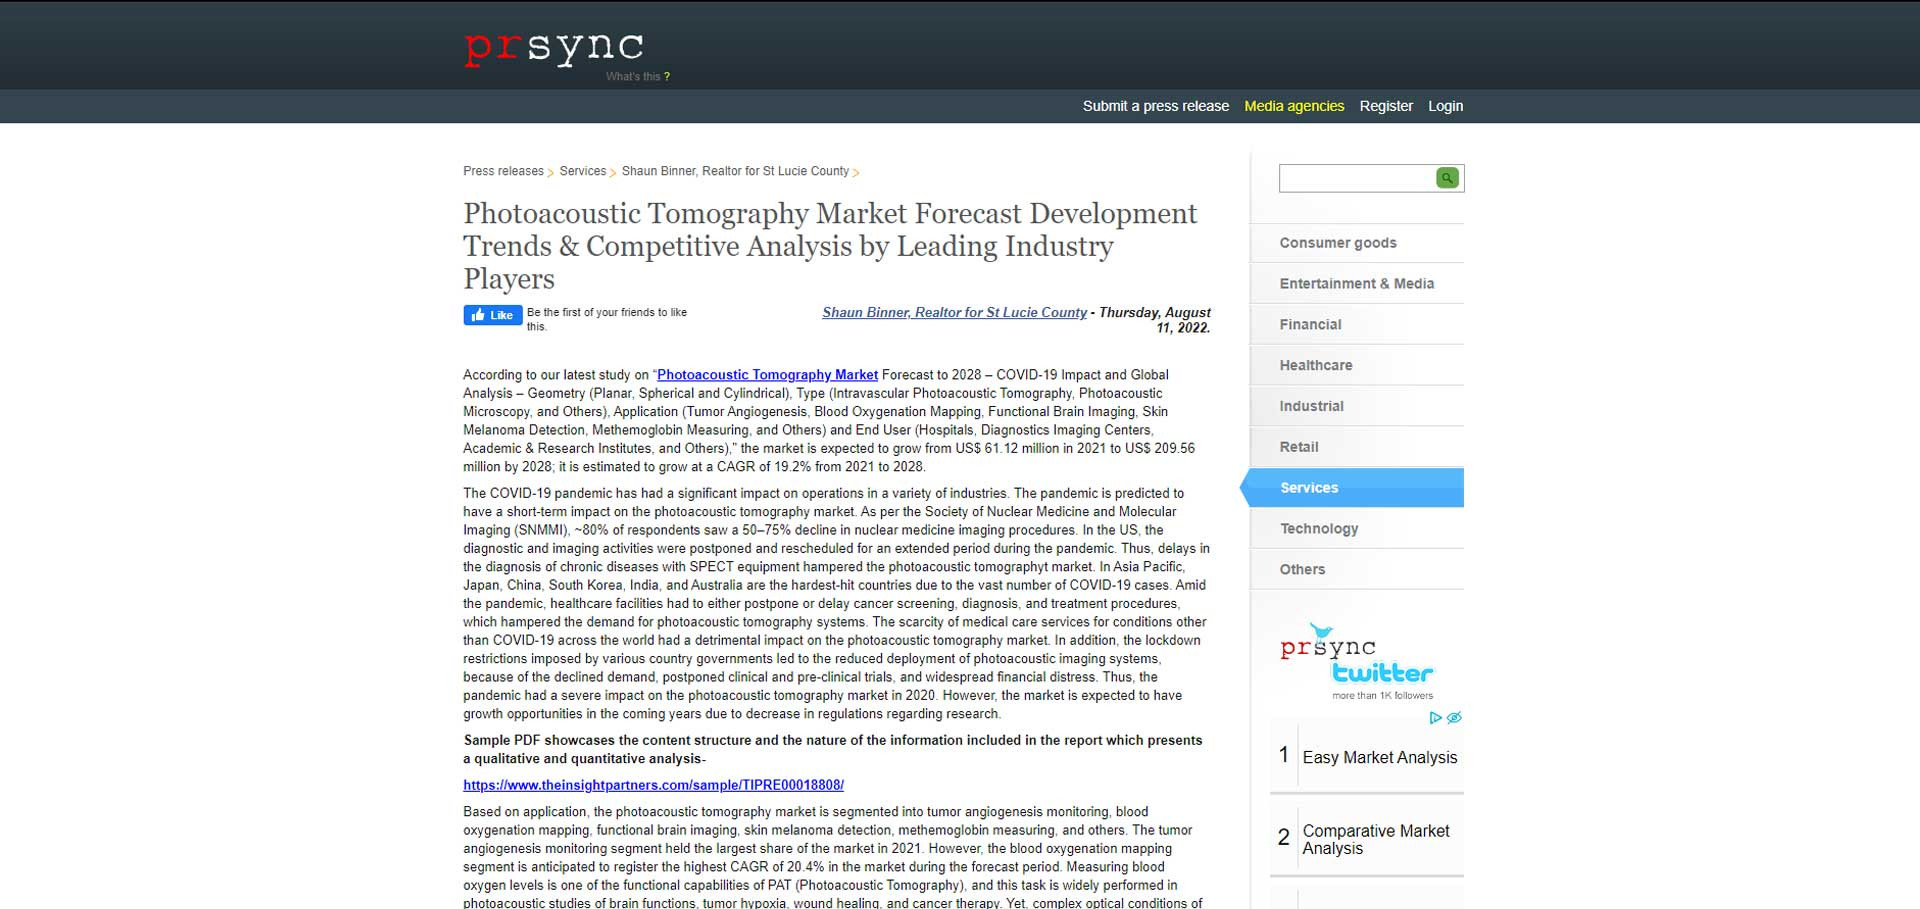Visit Shaun Binner's author profile link
Viewport: 1920px width, 909px height.
[x=953, y=312]
